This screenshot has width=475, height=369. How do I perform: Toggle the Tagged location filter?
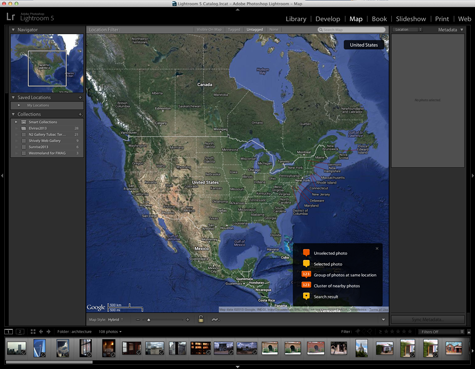tap(234, 30)
